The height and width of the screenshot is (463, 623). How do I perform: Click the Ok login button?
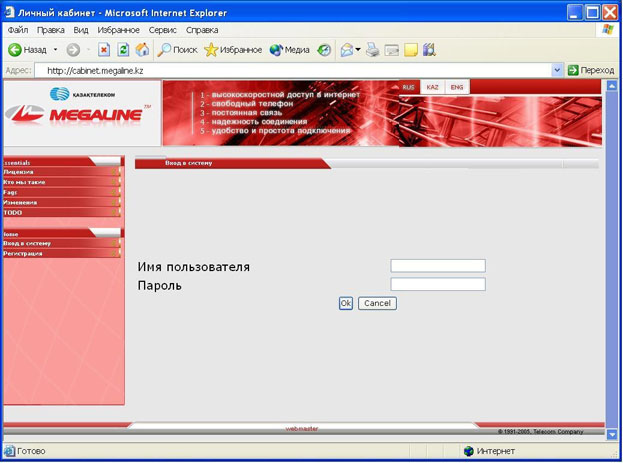[x=346, y=303]
